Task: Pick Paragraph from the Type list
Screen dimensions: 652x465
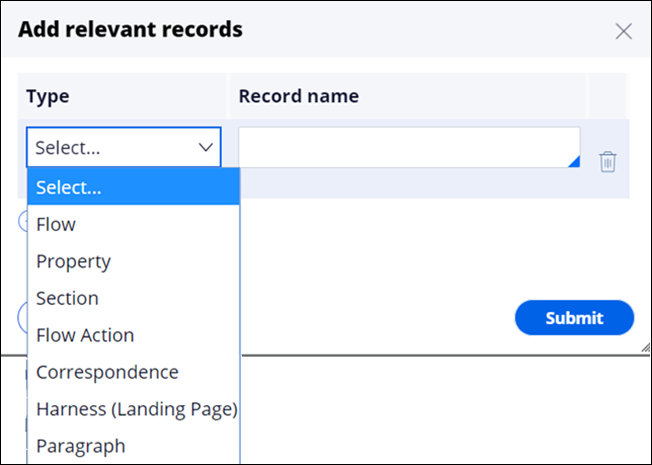Action: pyautogui.click(x=81, y=446)
